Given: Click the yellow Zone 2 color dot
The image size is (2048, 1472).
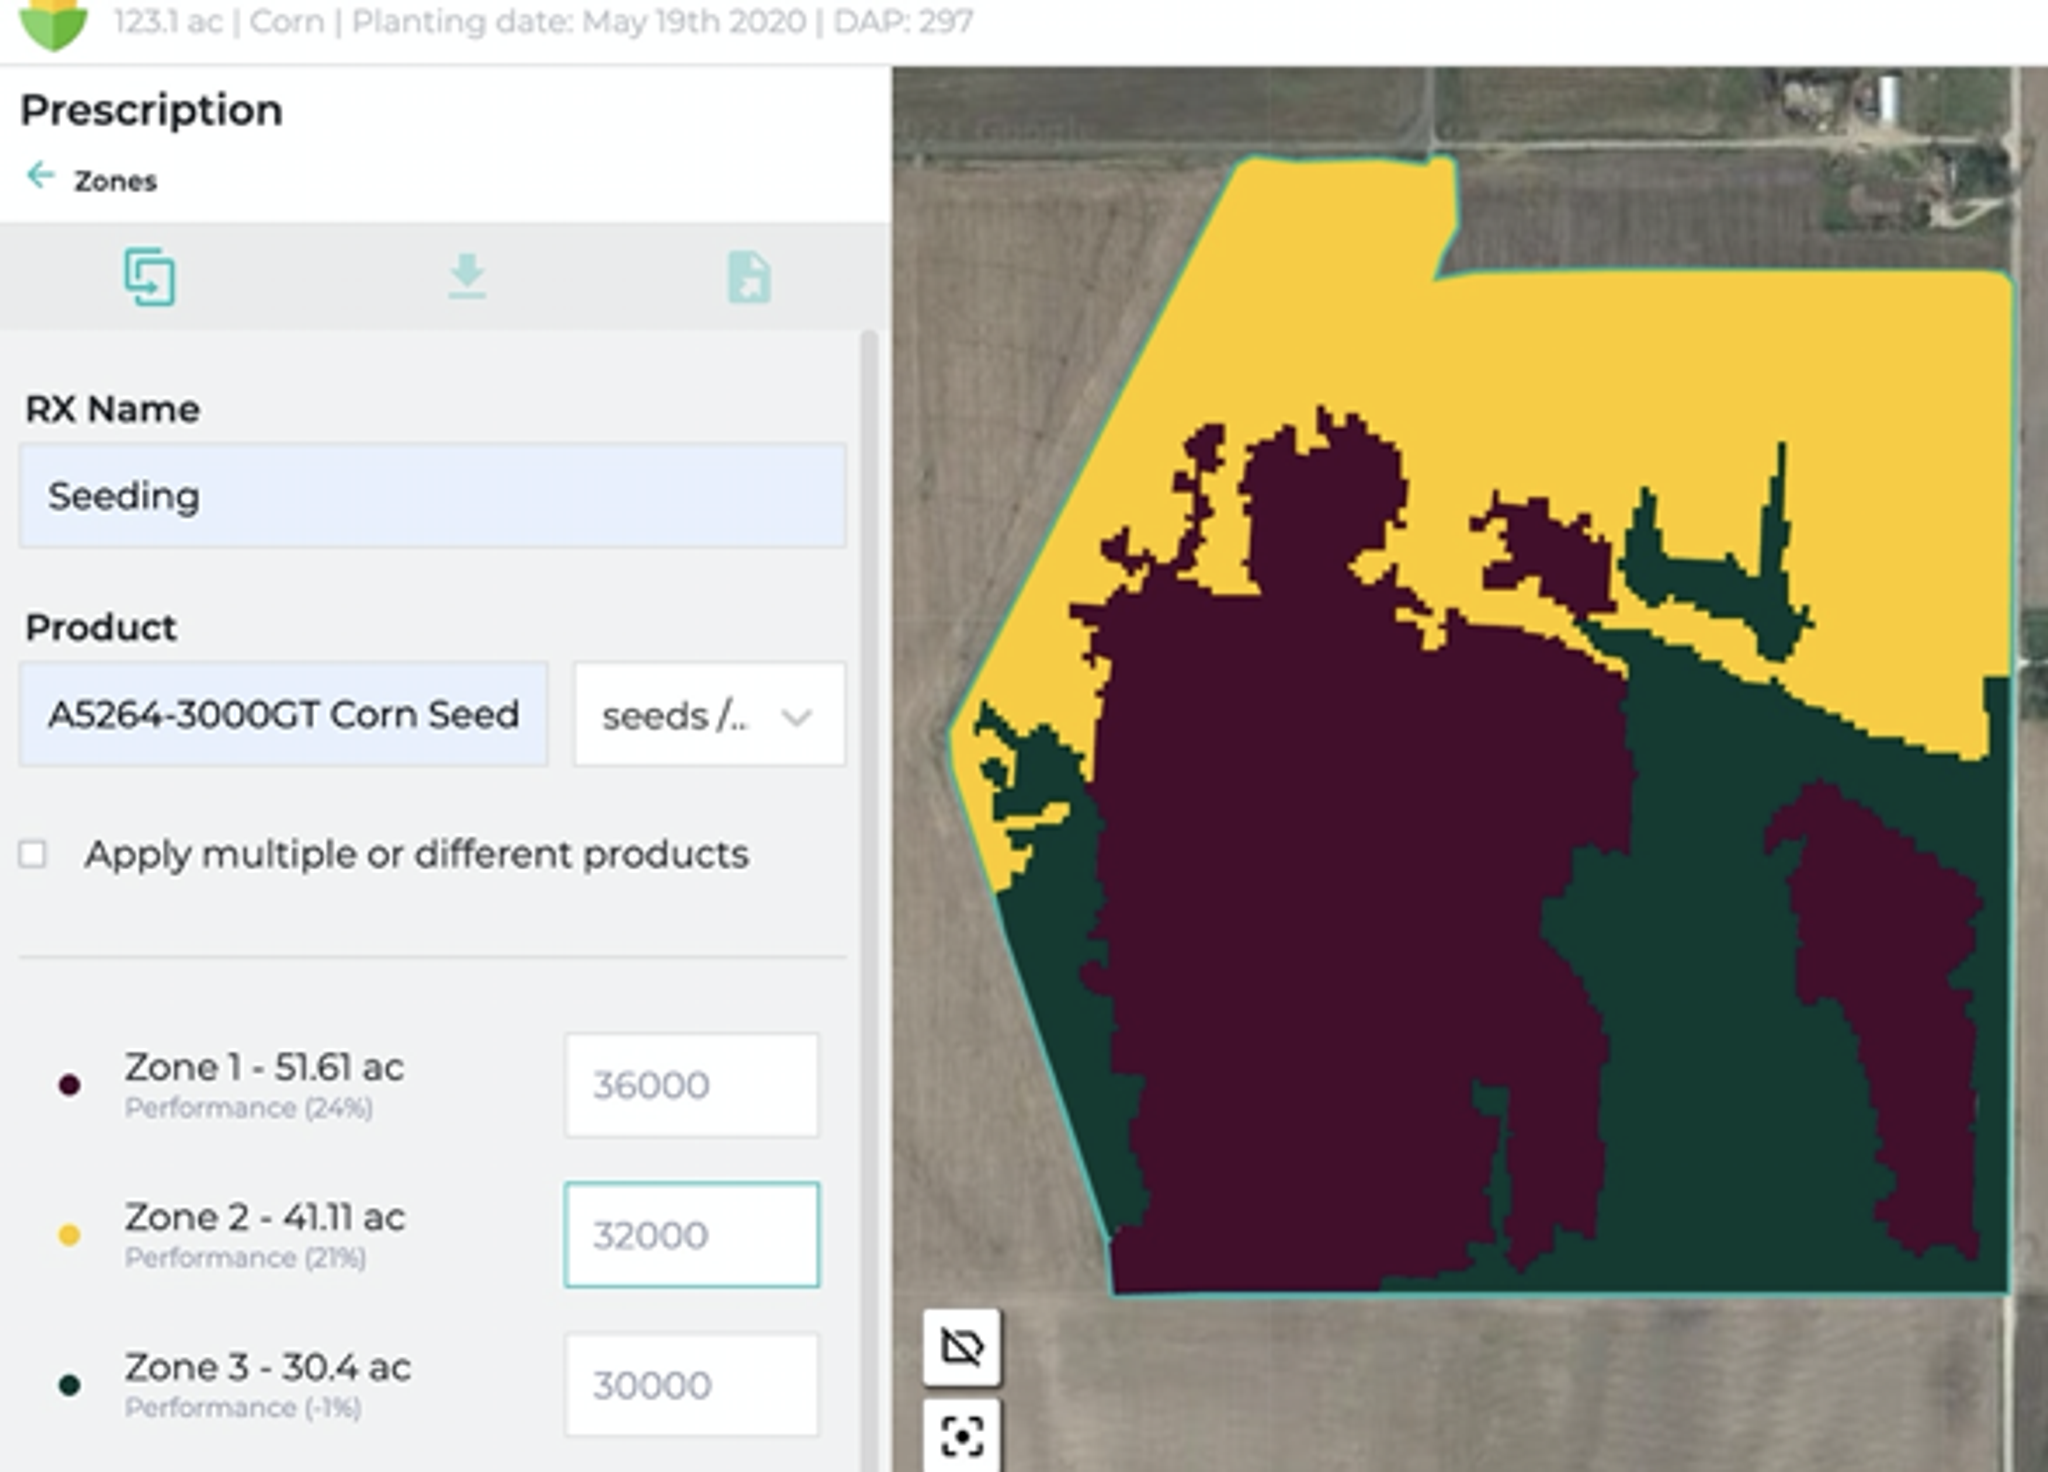Looking at the screenshot, I should pos(69,1235).
